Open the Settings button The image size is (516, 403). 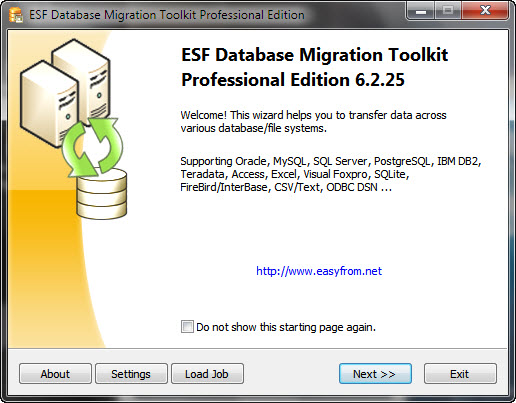[131, 374]
